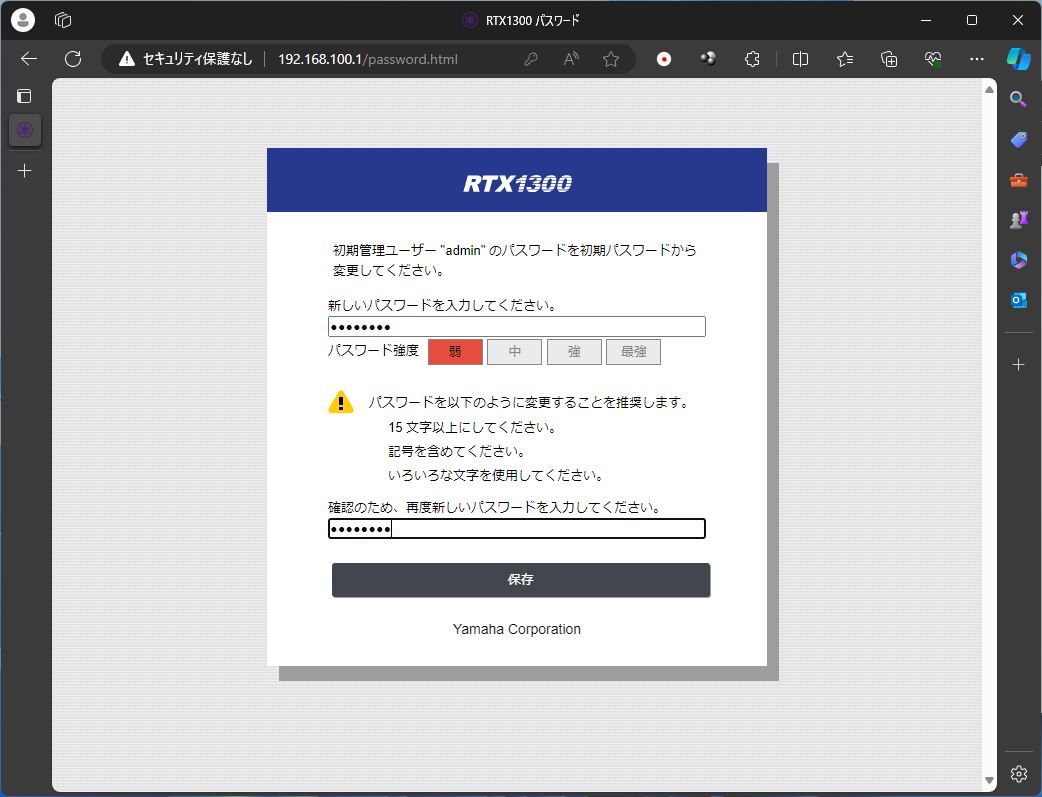Open the Copilot icon
This screenshot has height=797, width=1042.
coord(1019,58)
